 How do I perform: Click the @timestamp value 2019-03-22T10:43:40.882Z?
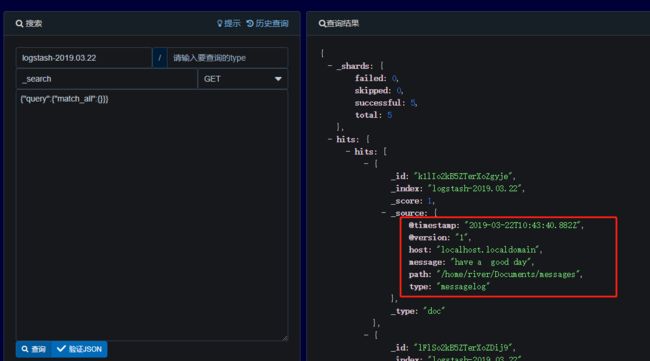click(x=523, y=225)
